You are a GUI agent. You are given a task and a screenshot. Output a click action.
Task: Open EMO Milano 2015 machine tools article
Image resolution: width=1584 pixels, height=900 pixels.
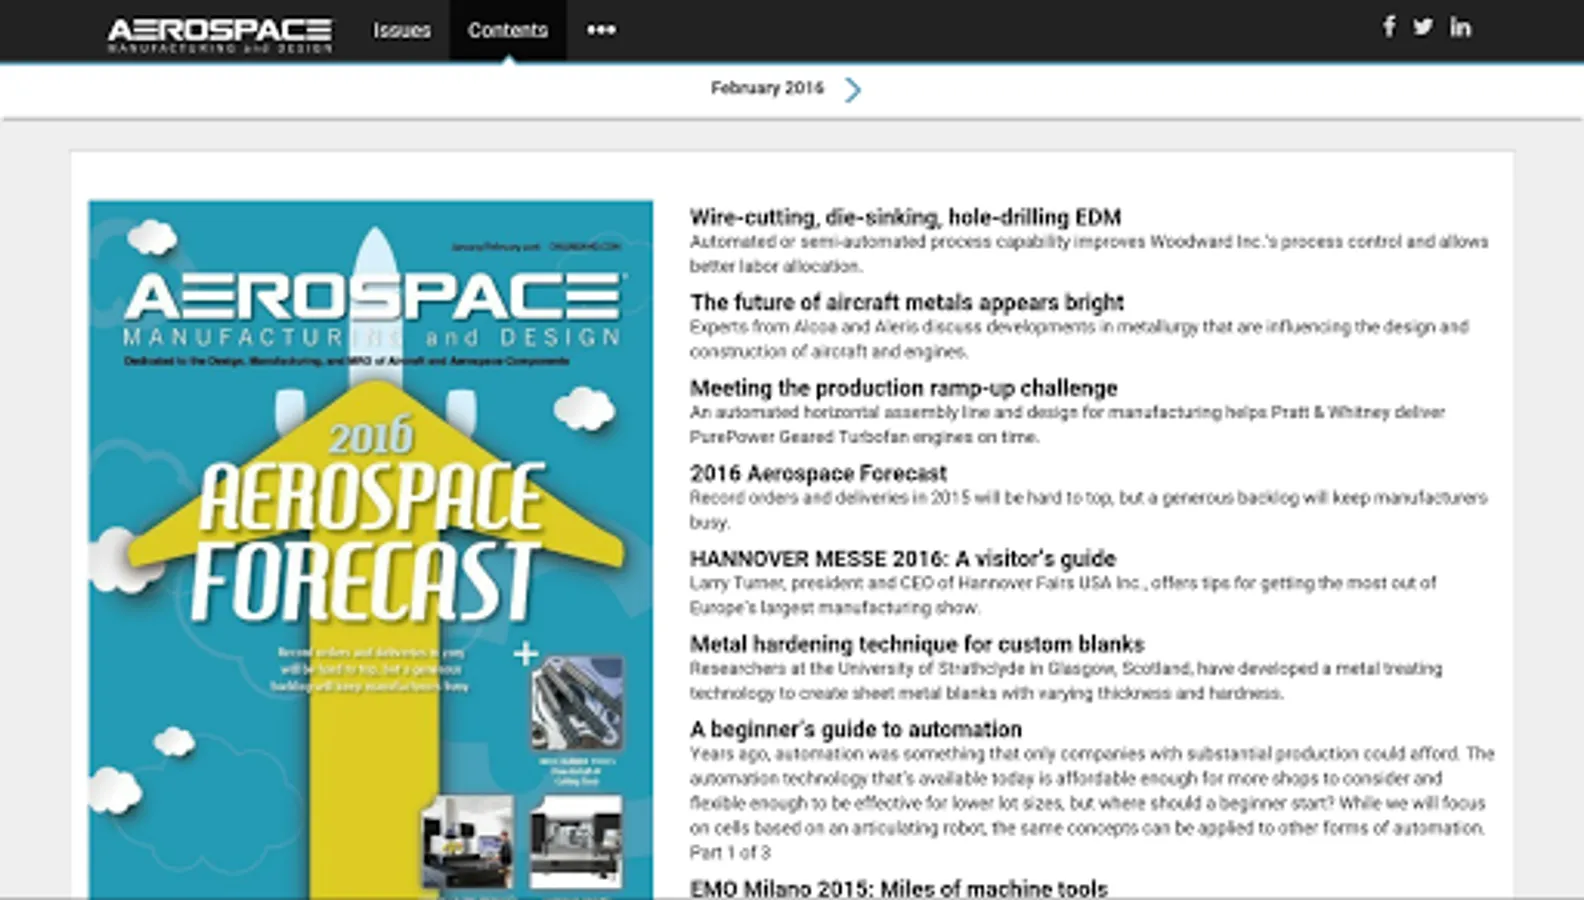(x=899, y=888)
